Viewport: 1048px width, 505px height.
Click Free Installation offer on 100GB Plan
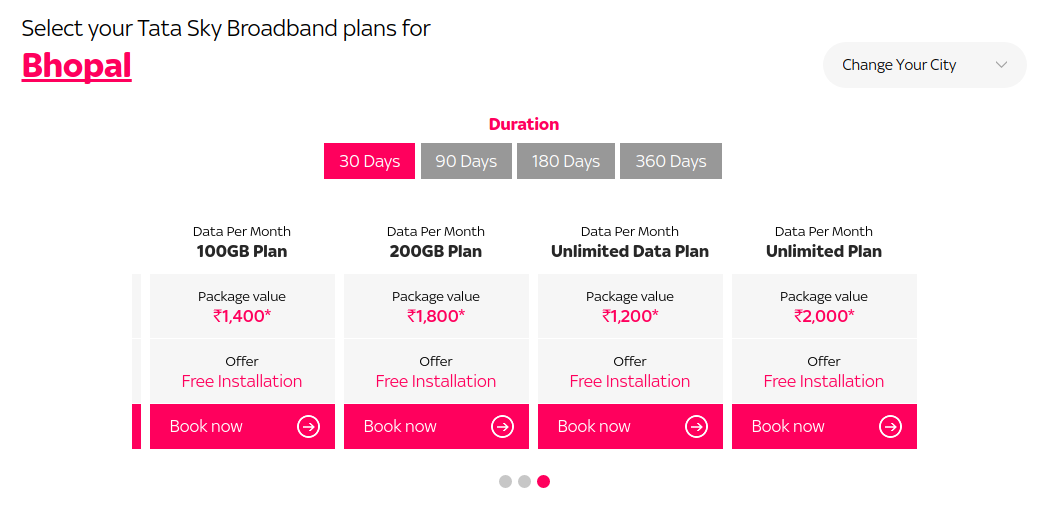[242, 381]
